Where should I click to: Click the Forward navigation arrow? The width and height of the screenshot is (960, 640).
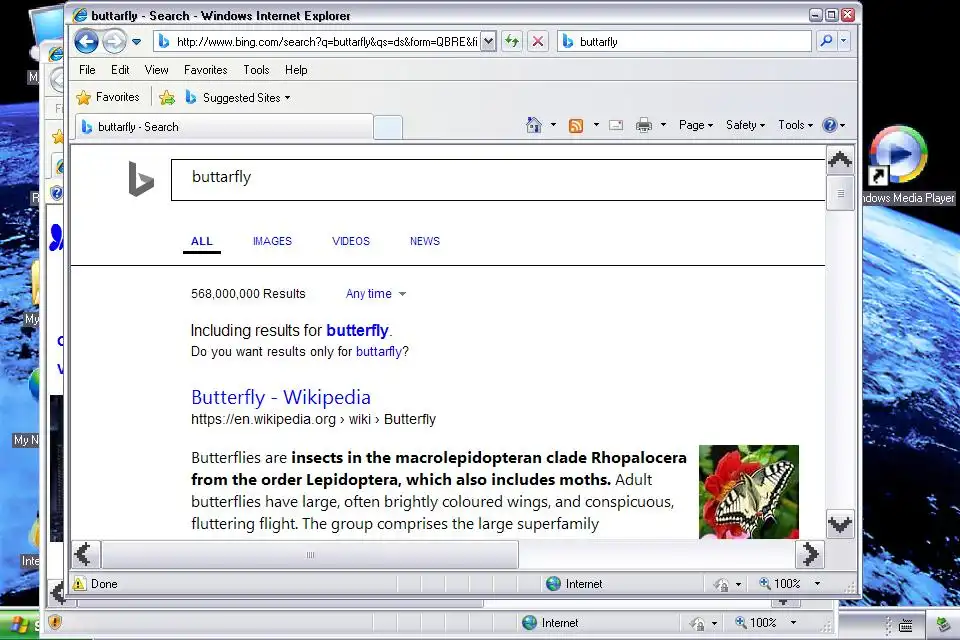point(114,42)
